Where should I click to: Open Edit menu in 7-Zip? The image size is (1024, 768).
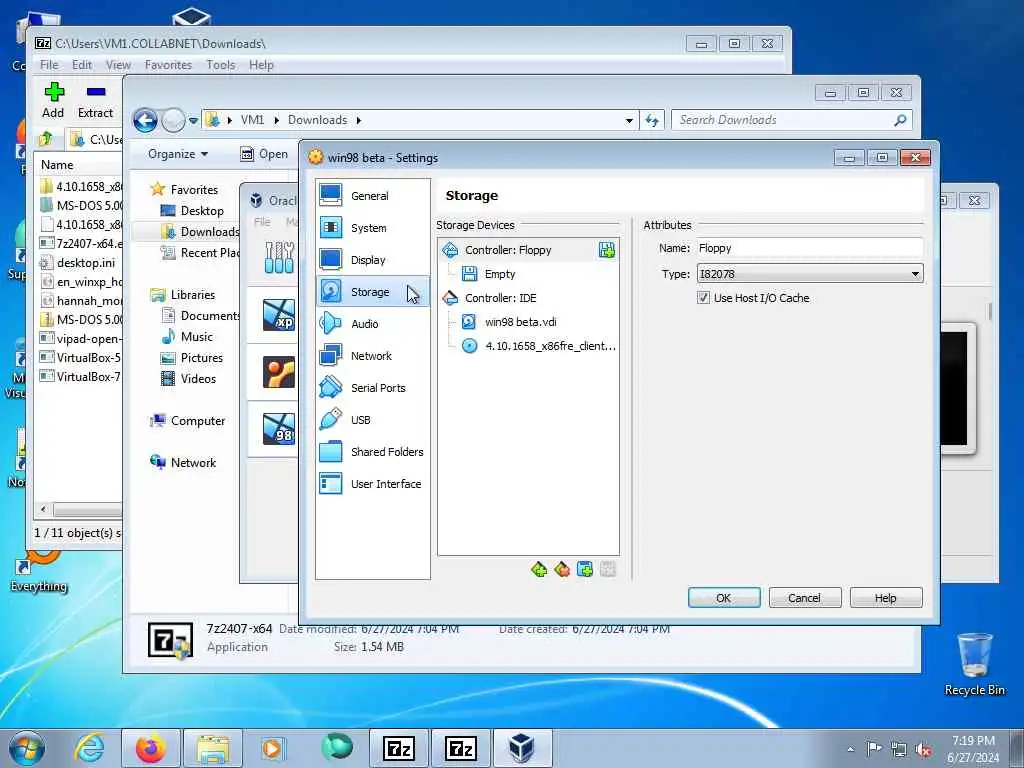point(82,65)
